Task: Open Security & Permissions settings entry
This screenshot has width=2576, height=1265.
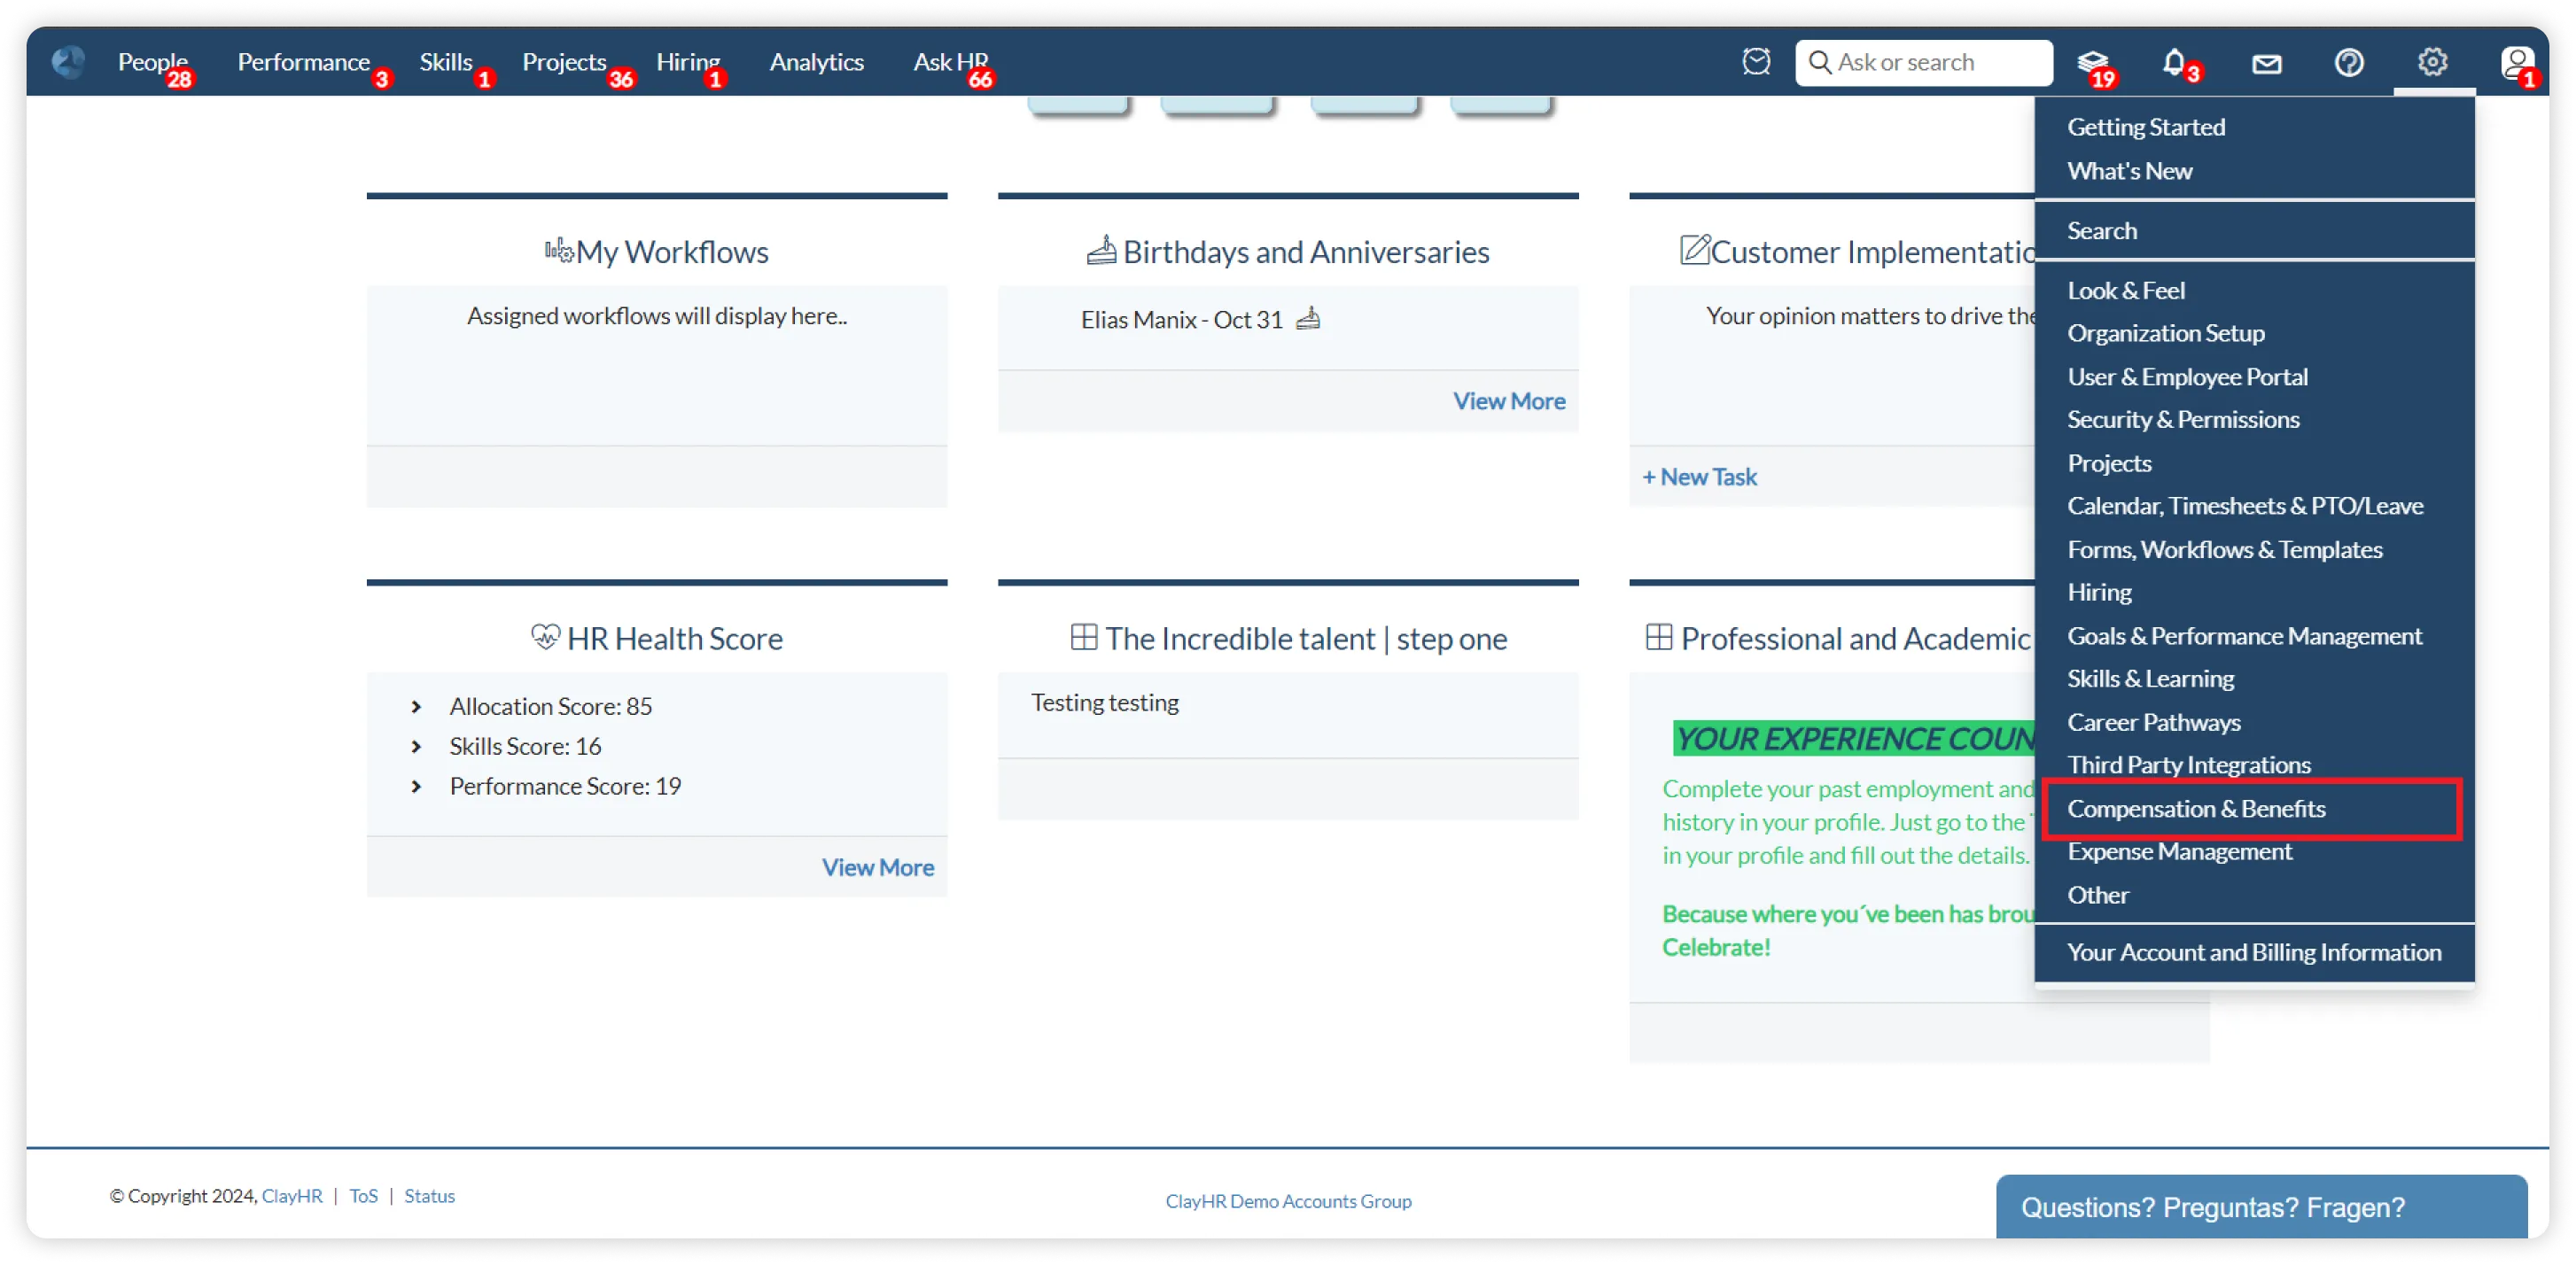Action: [2183, 419]
